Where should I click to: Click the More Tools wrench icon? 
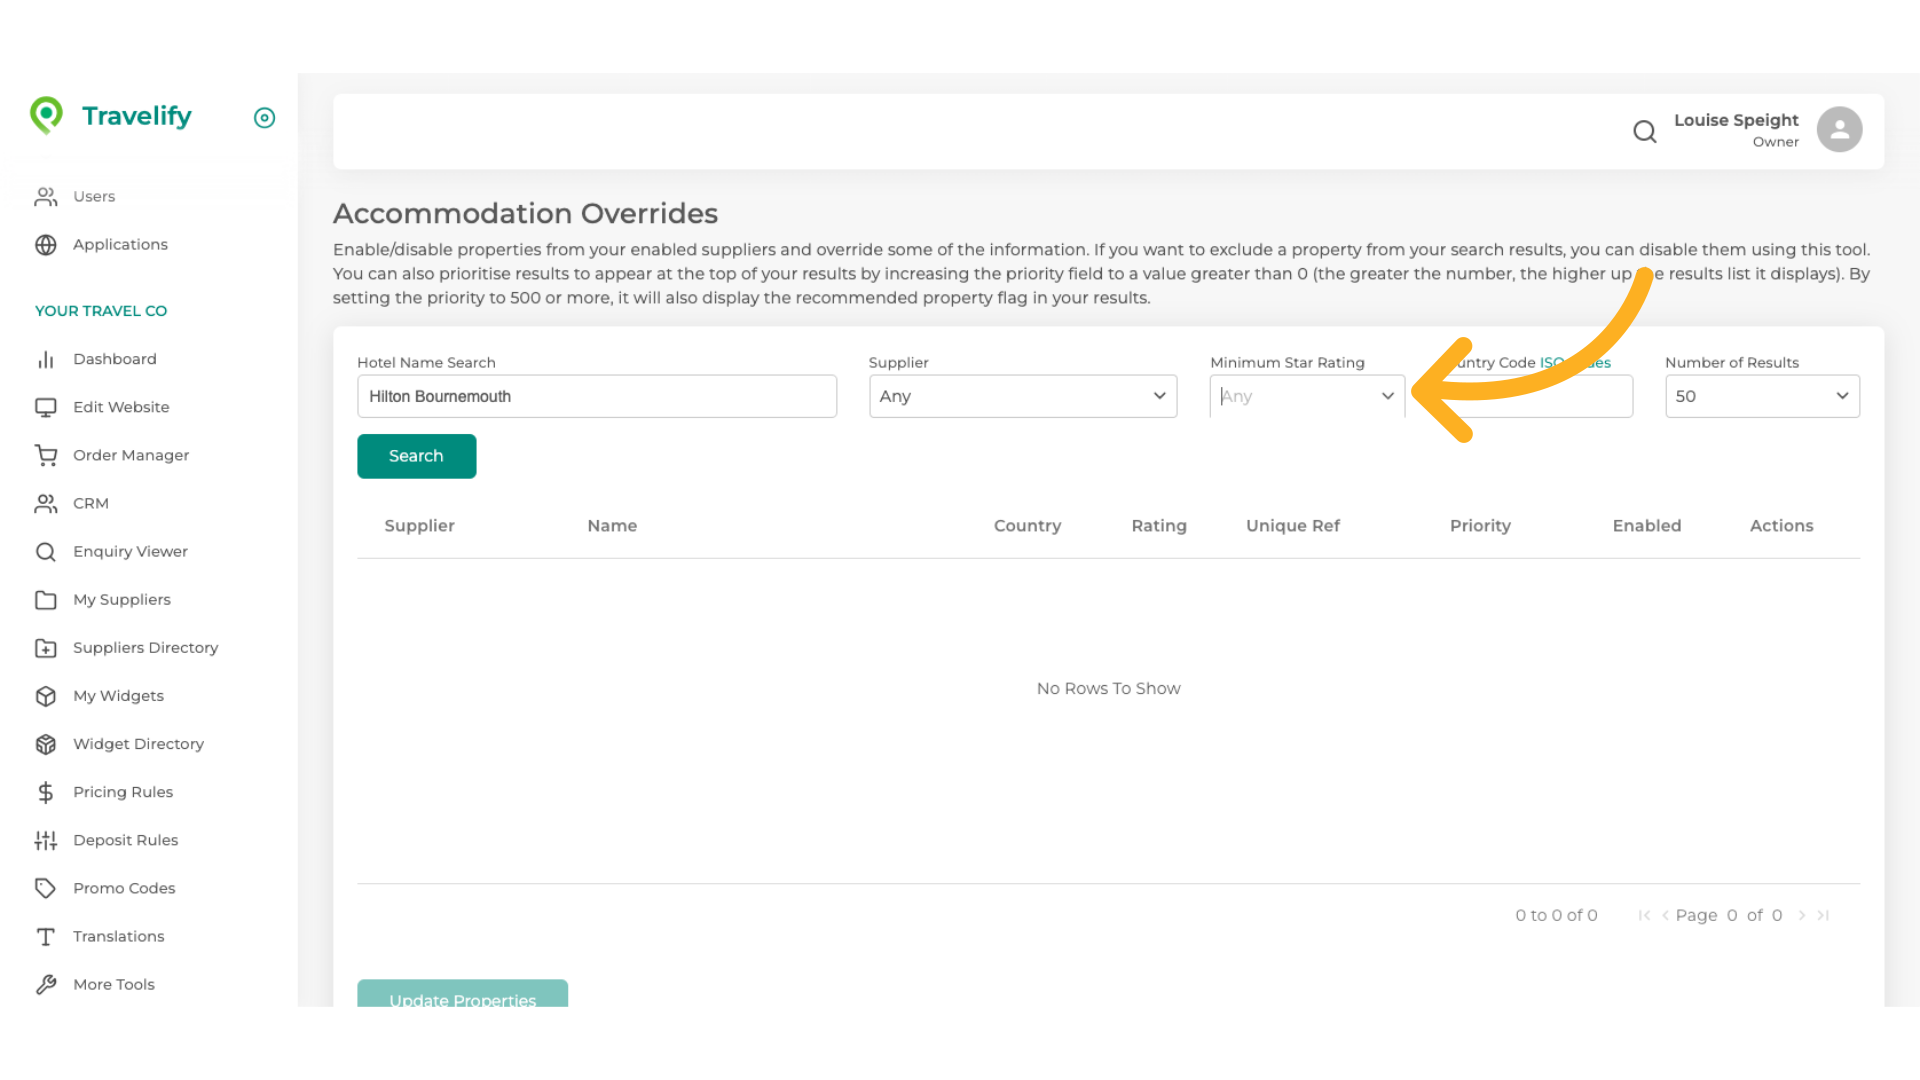tap(46, 984)
